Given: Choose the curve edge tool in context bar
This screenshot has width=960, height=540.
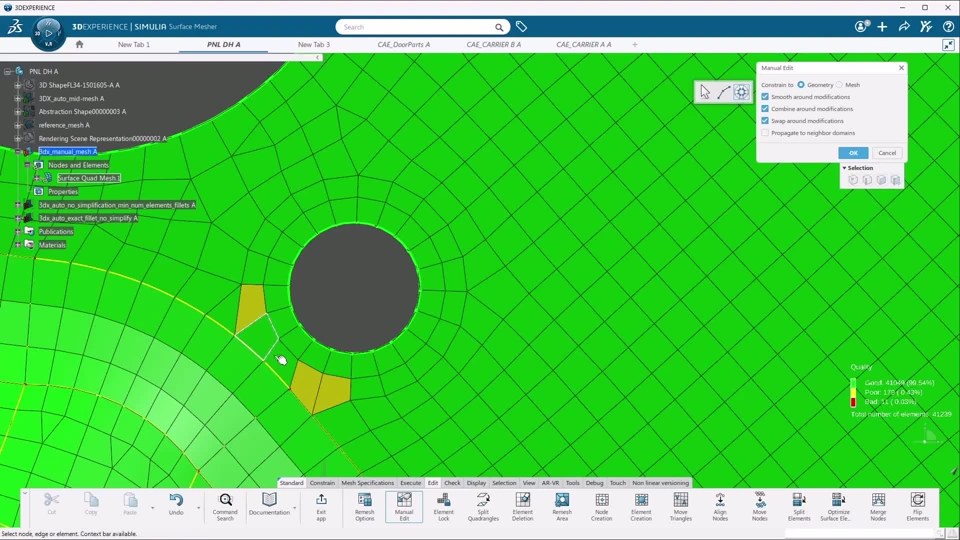Looking at the screenshot, I should coord(724,92).
